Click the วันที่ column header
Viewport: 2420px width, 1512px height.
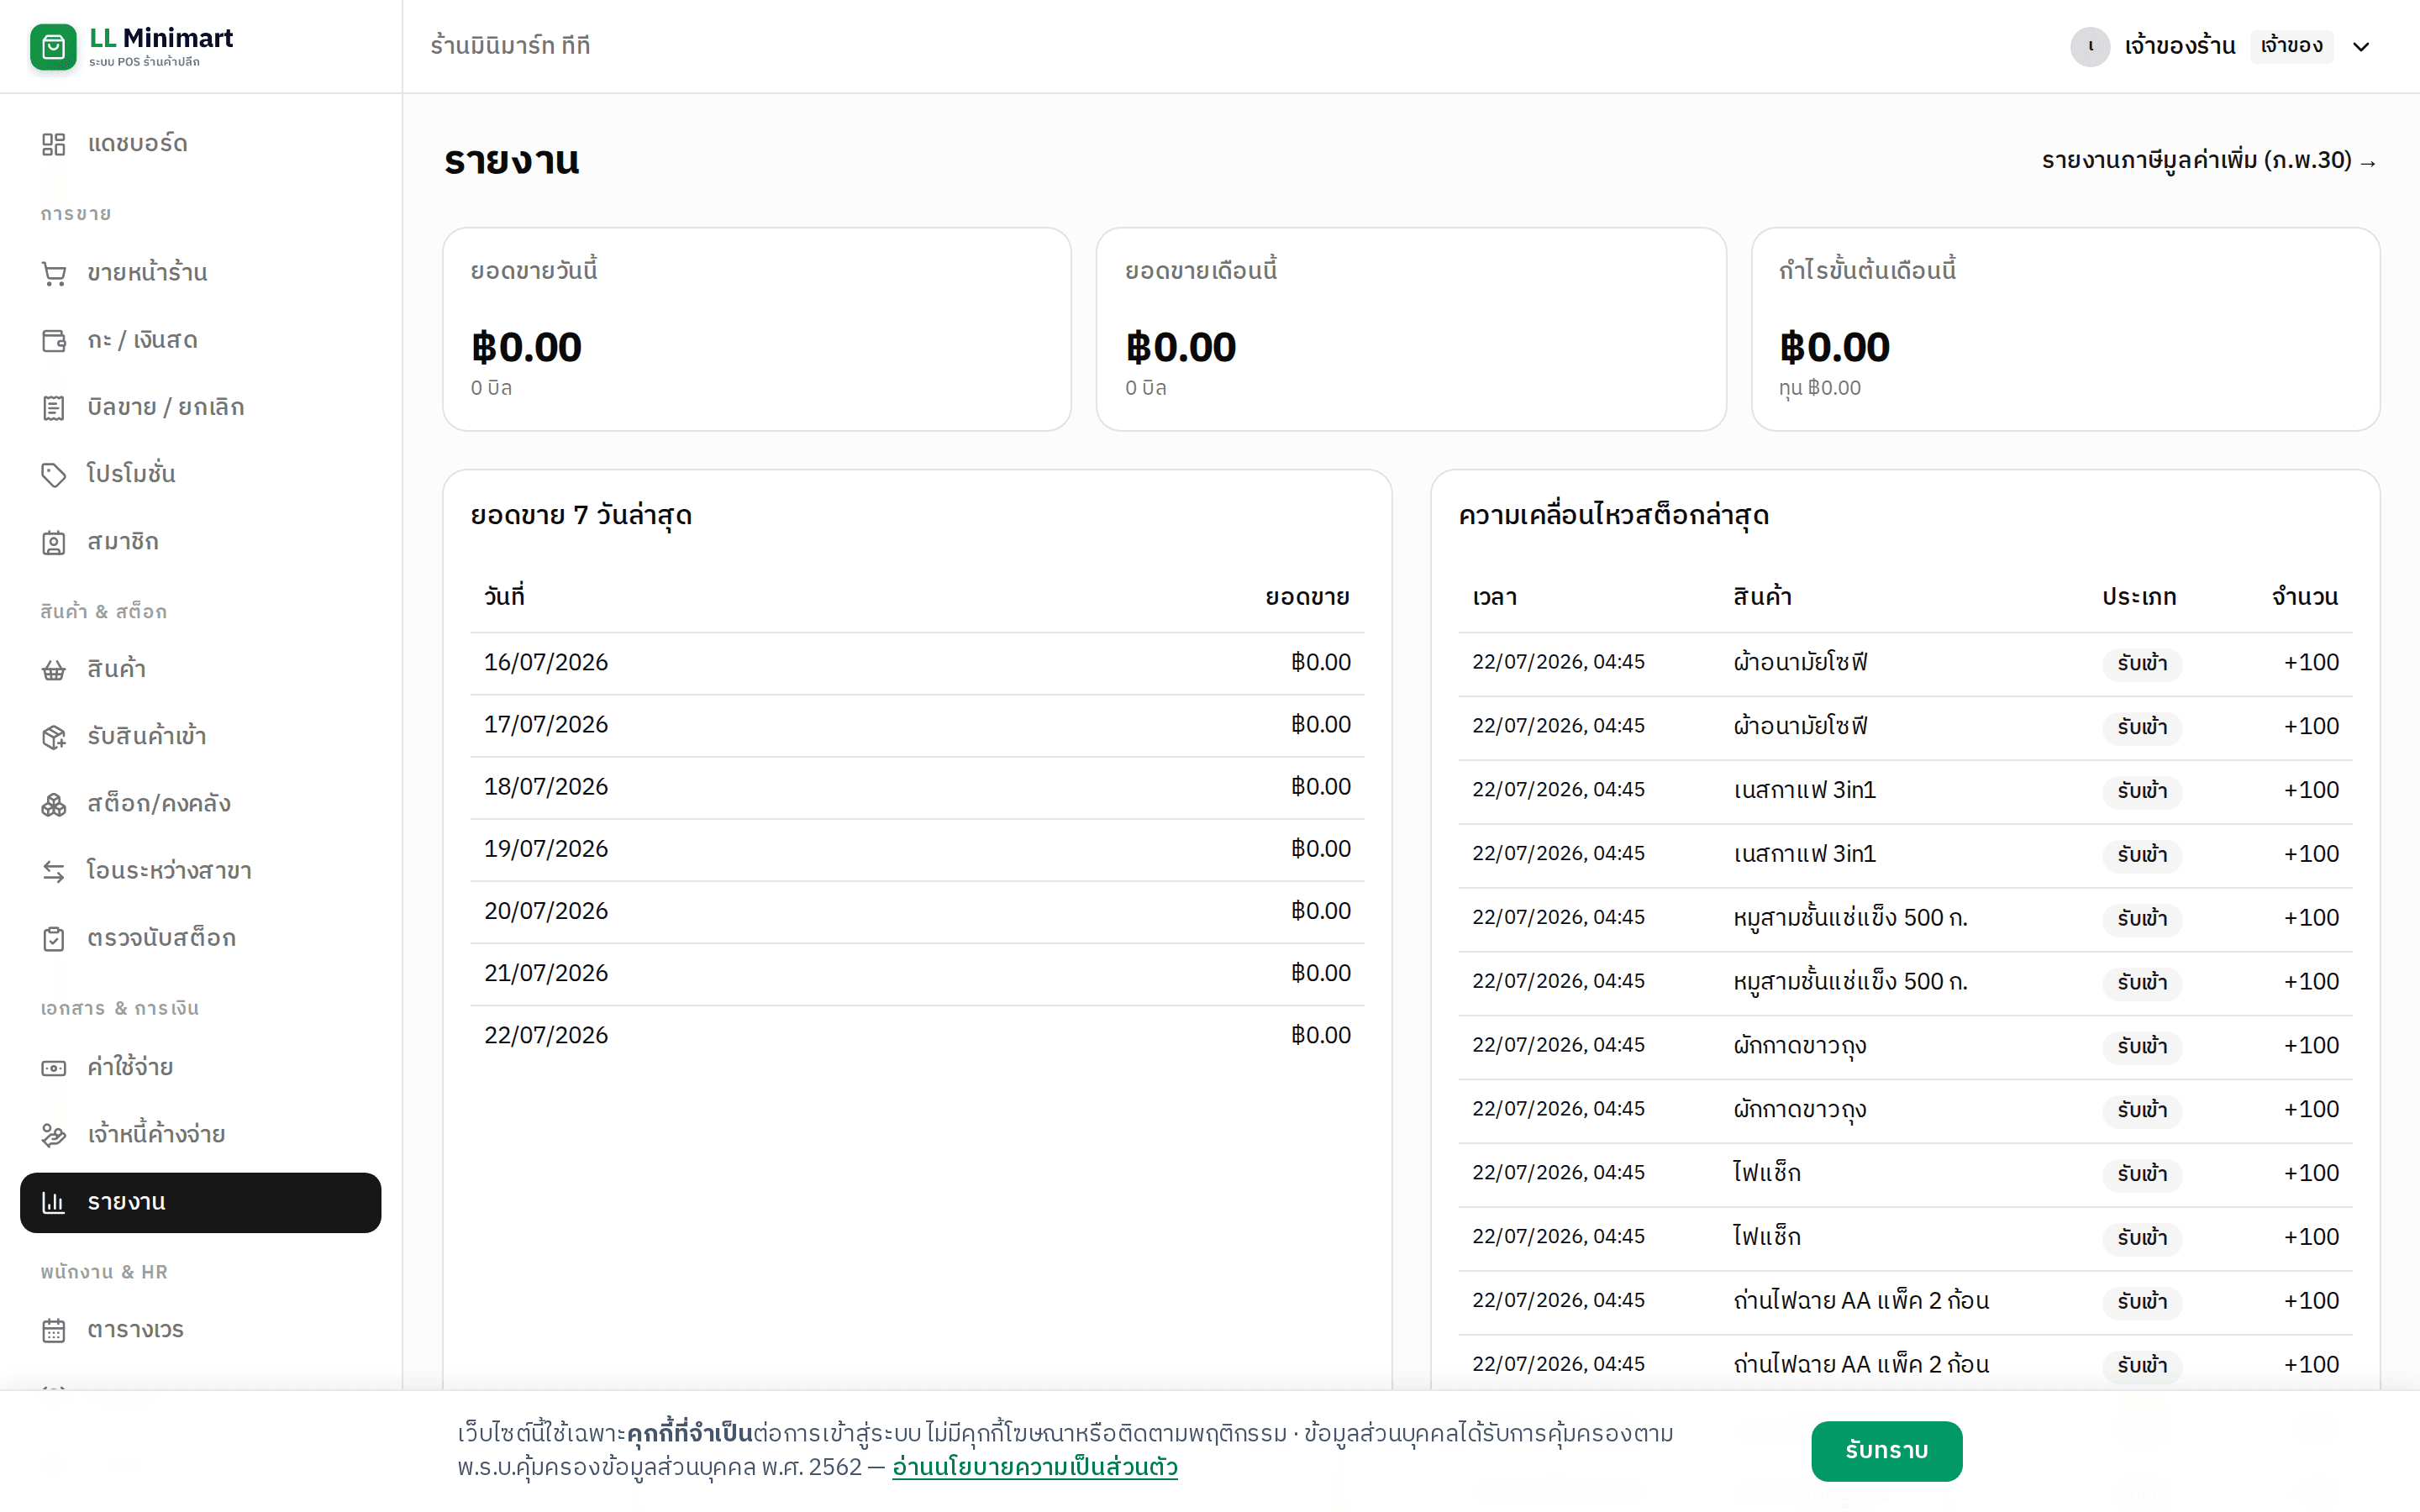pyautogui.click(x=504, y=597)
